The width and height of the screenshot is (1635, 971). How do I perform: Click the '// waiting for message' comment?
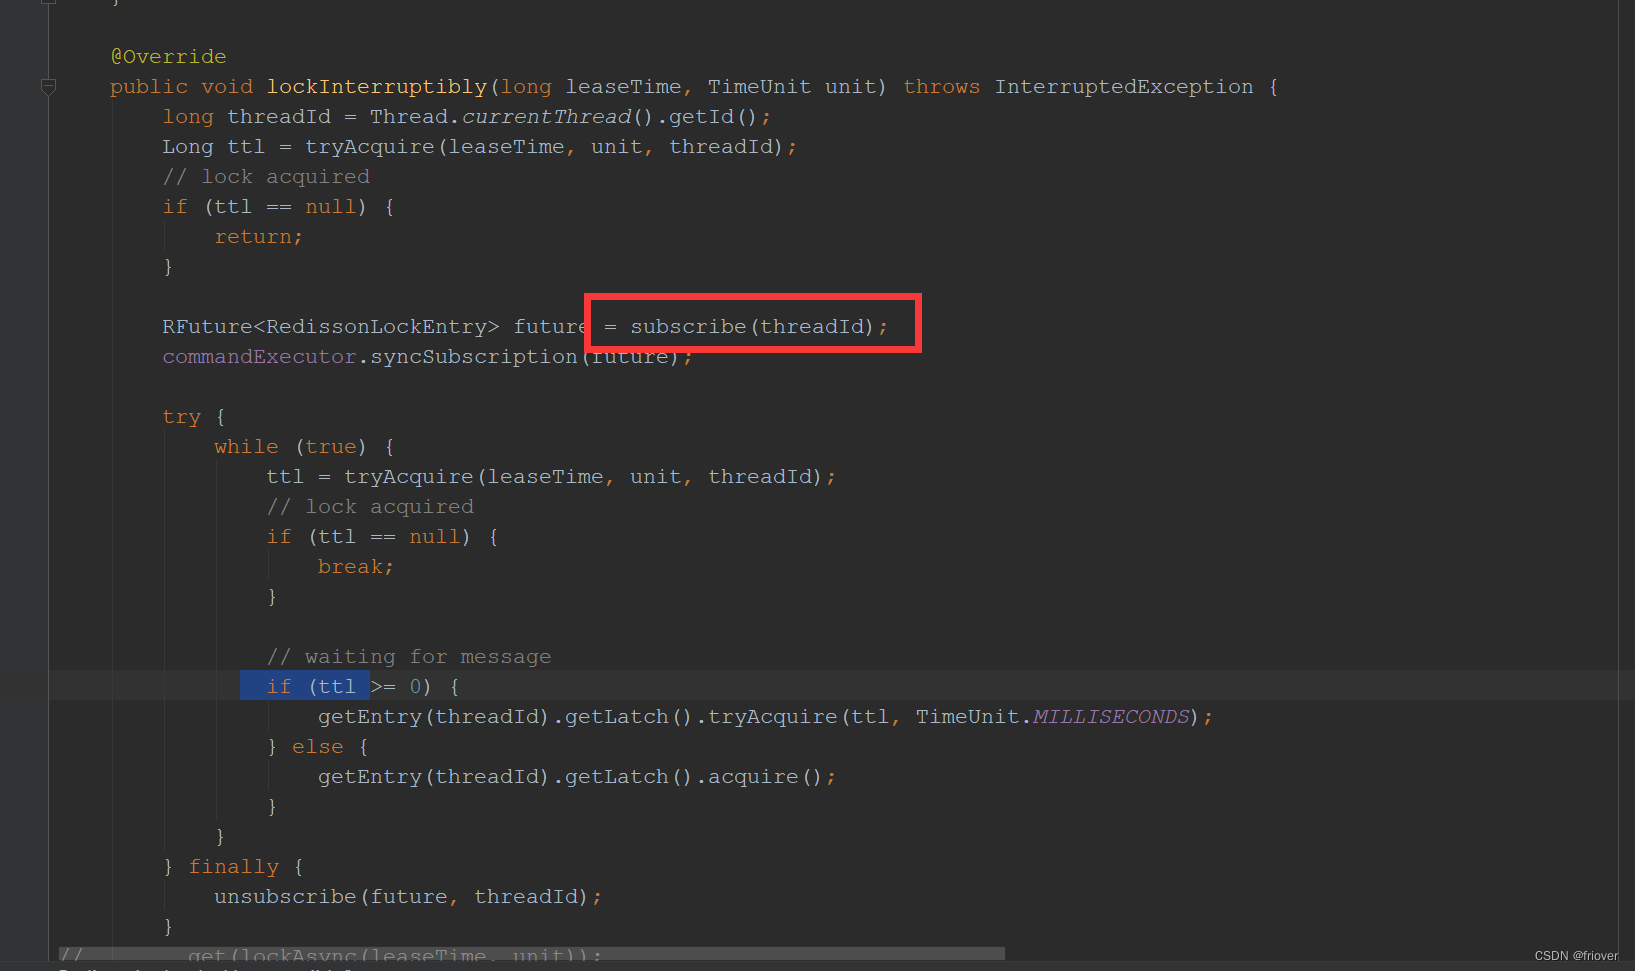(409, 657)
